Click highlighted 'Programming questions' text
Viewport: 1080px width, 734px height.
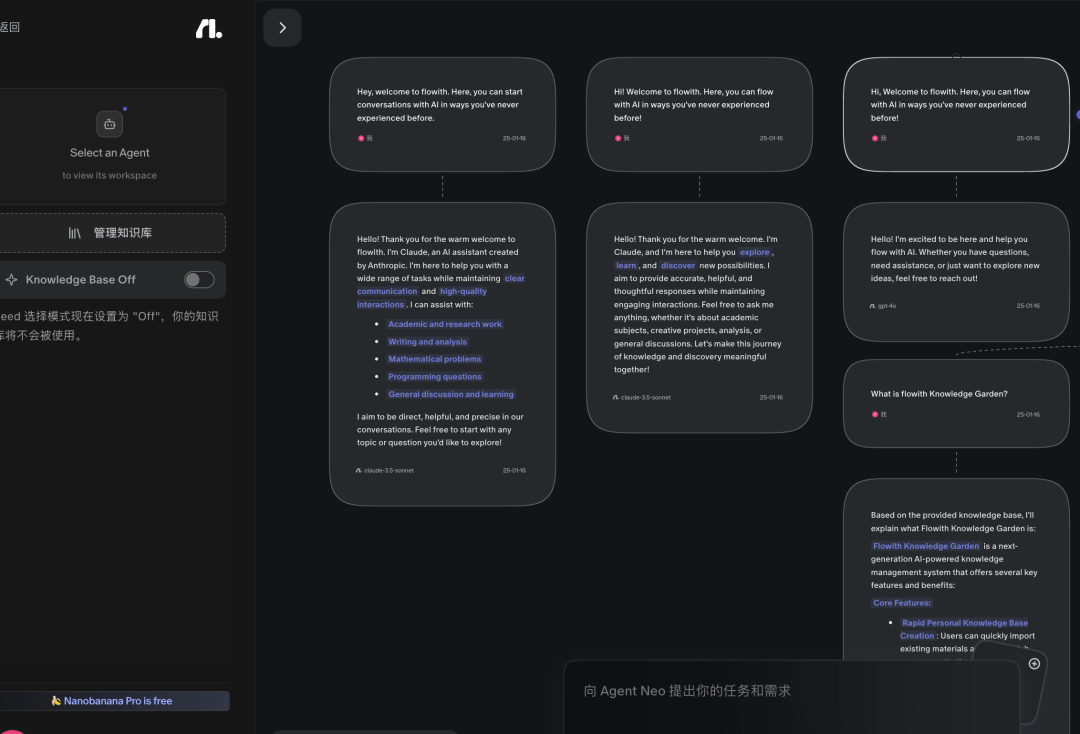435,377
